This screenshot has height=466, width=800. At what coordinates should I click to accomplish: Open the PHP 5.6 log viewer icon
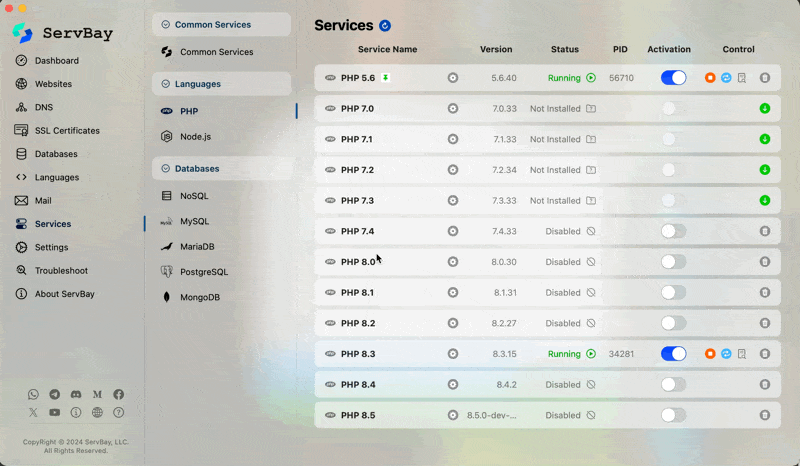coord(742,78)
